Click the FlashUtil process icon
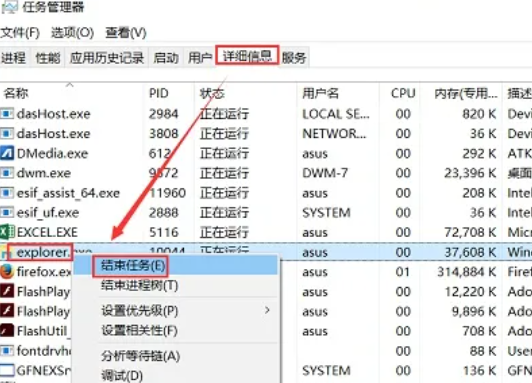 coord(7,330)
